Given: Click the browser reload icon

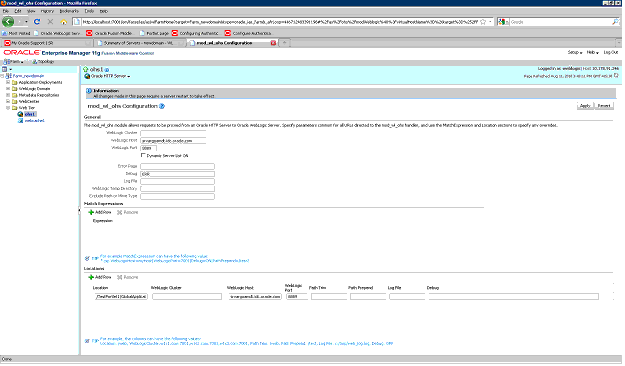Looking at the screenshot, I should pyautogui.click(x=37, y=22).
